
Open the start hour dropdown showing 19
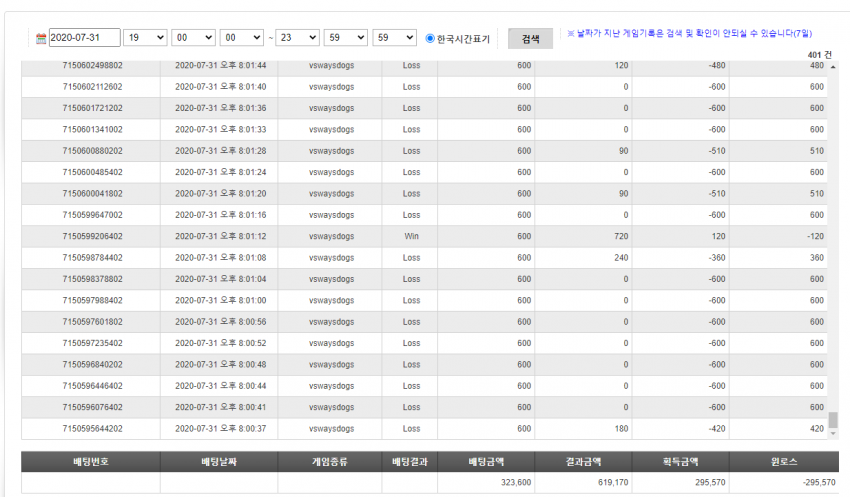coord(145,37)
